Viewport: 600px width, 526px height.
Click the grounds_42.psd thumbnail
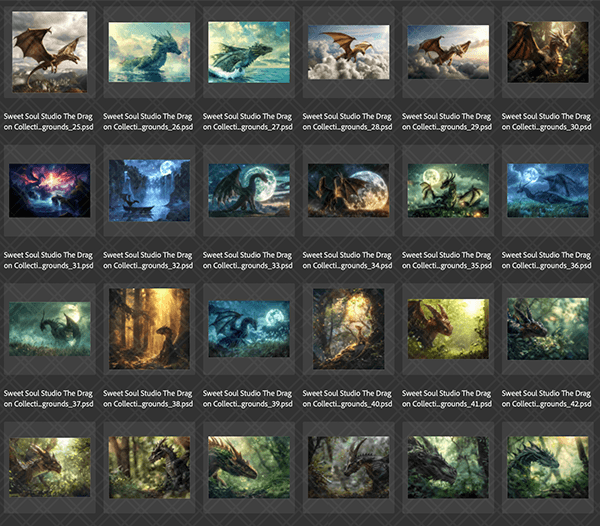(x=548, y=329)
